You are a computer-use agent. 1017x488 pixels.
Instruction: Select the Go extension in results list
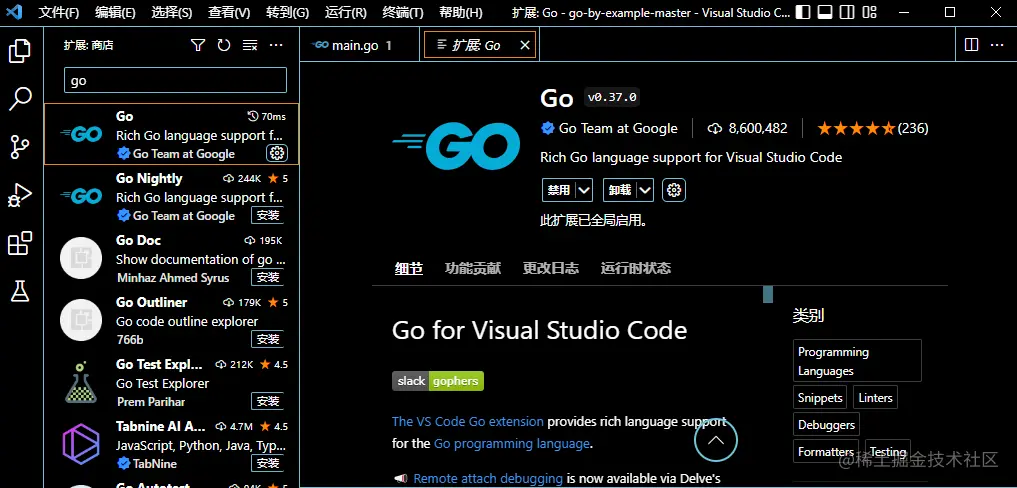tap(172, 134)
